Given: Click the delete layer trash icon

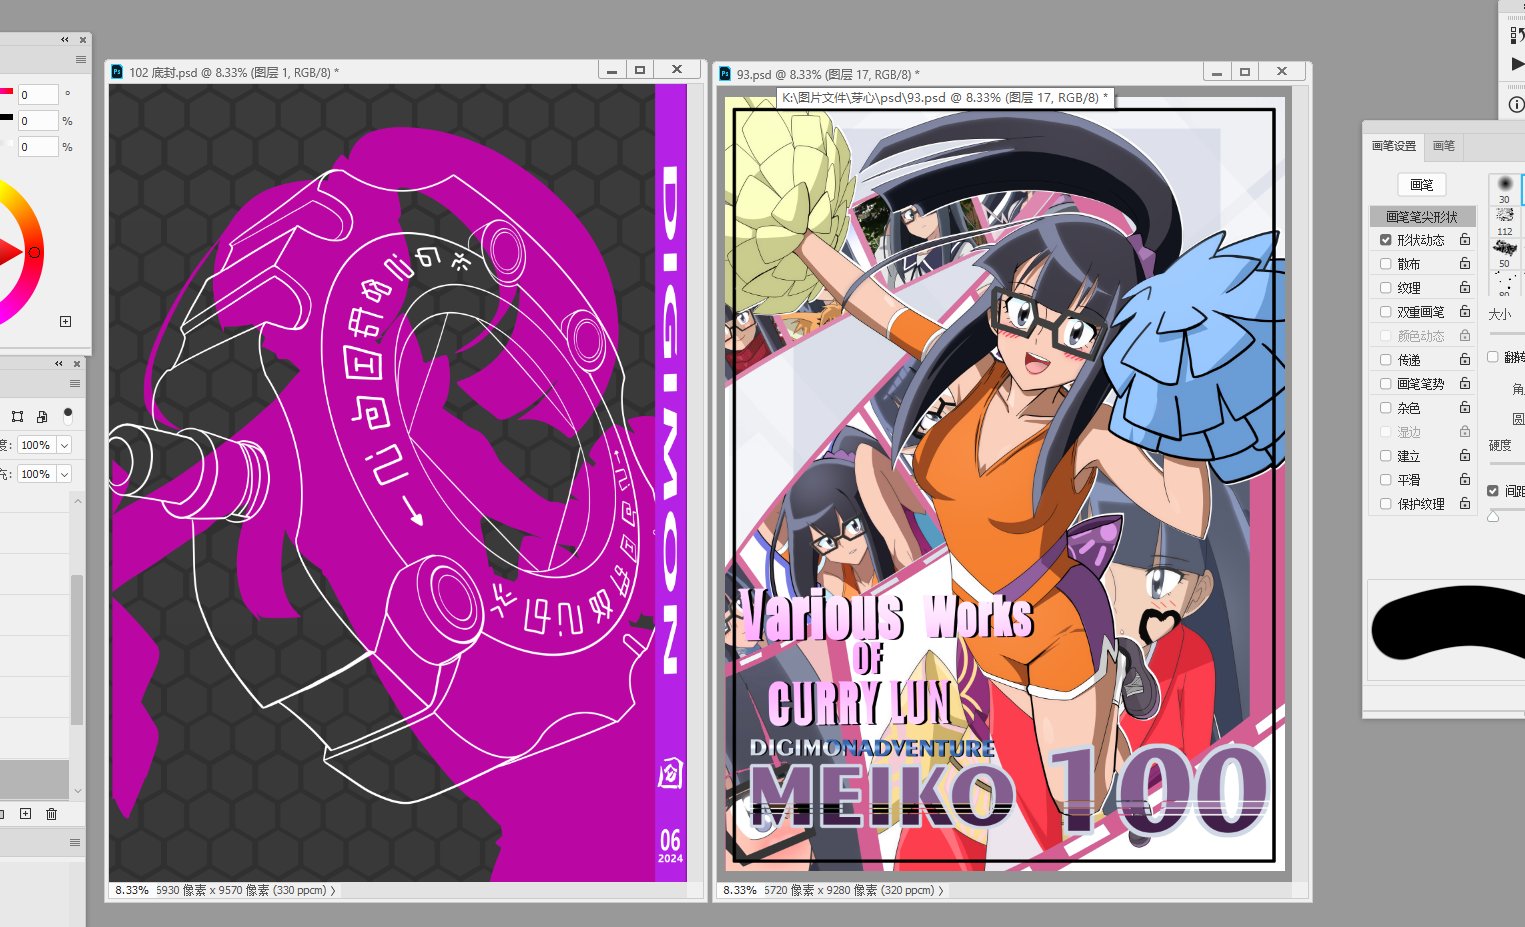Looking at the screenshot, I should [x=52, y=814].
